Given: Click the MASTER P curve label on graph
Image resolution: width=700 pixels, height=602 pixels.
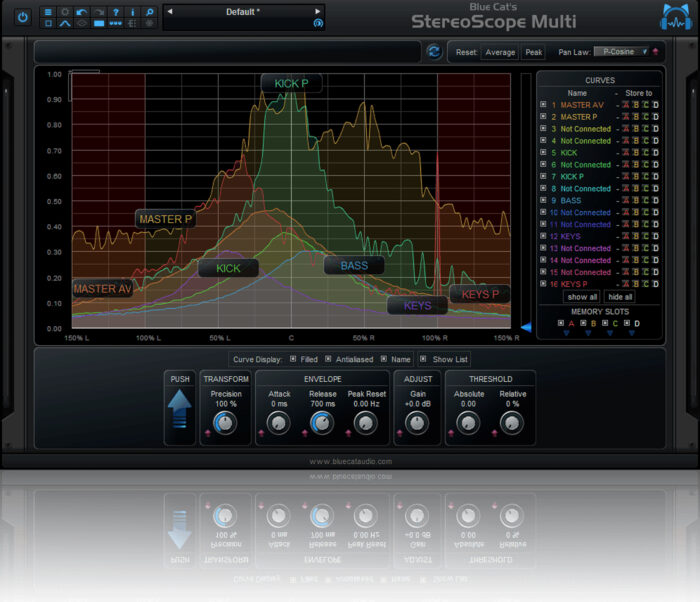Looking at the screenshot, I should (x=166, y=219).
